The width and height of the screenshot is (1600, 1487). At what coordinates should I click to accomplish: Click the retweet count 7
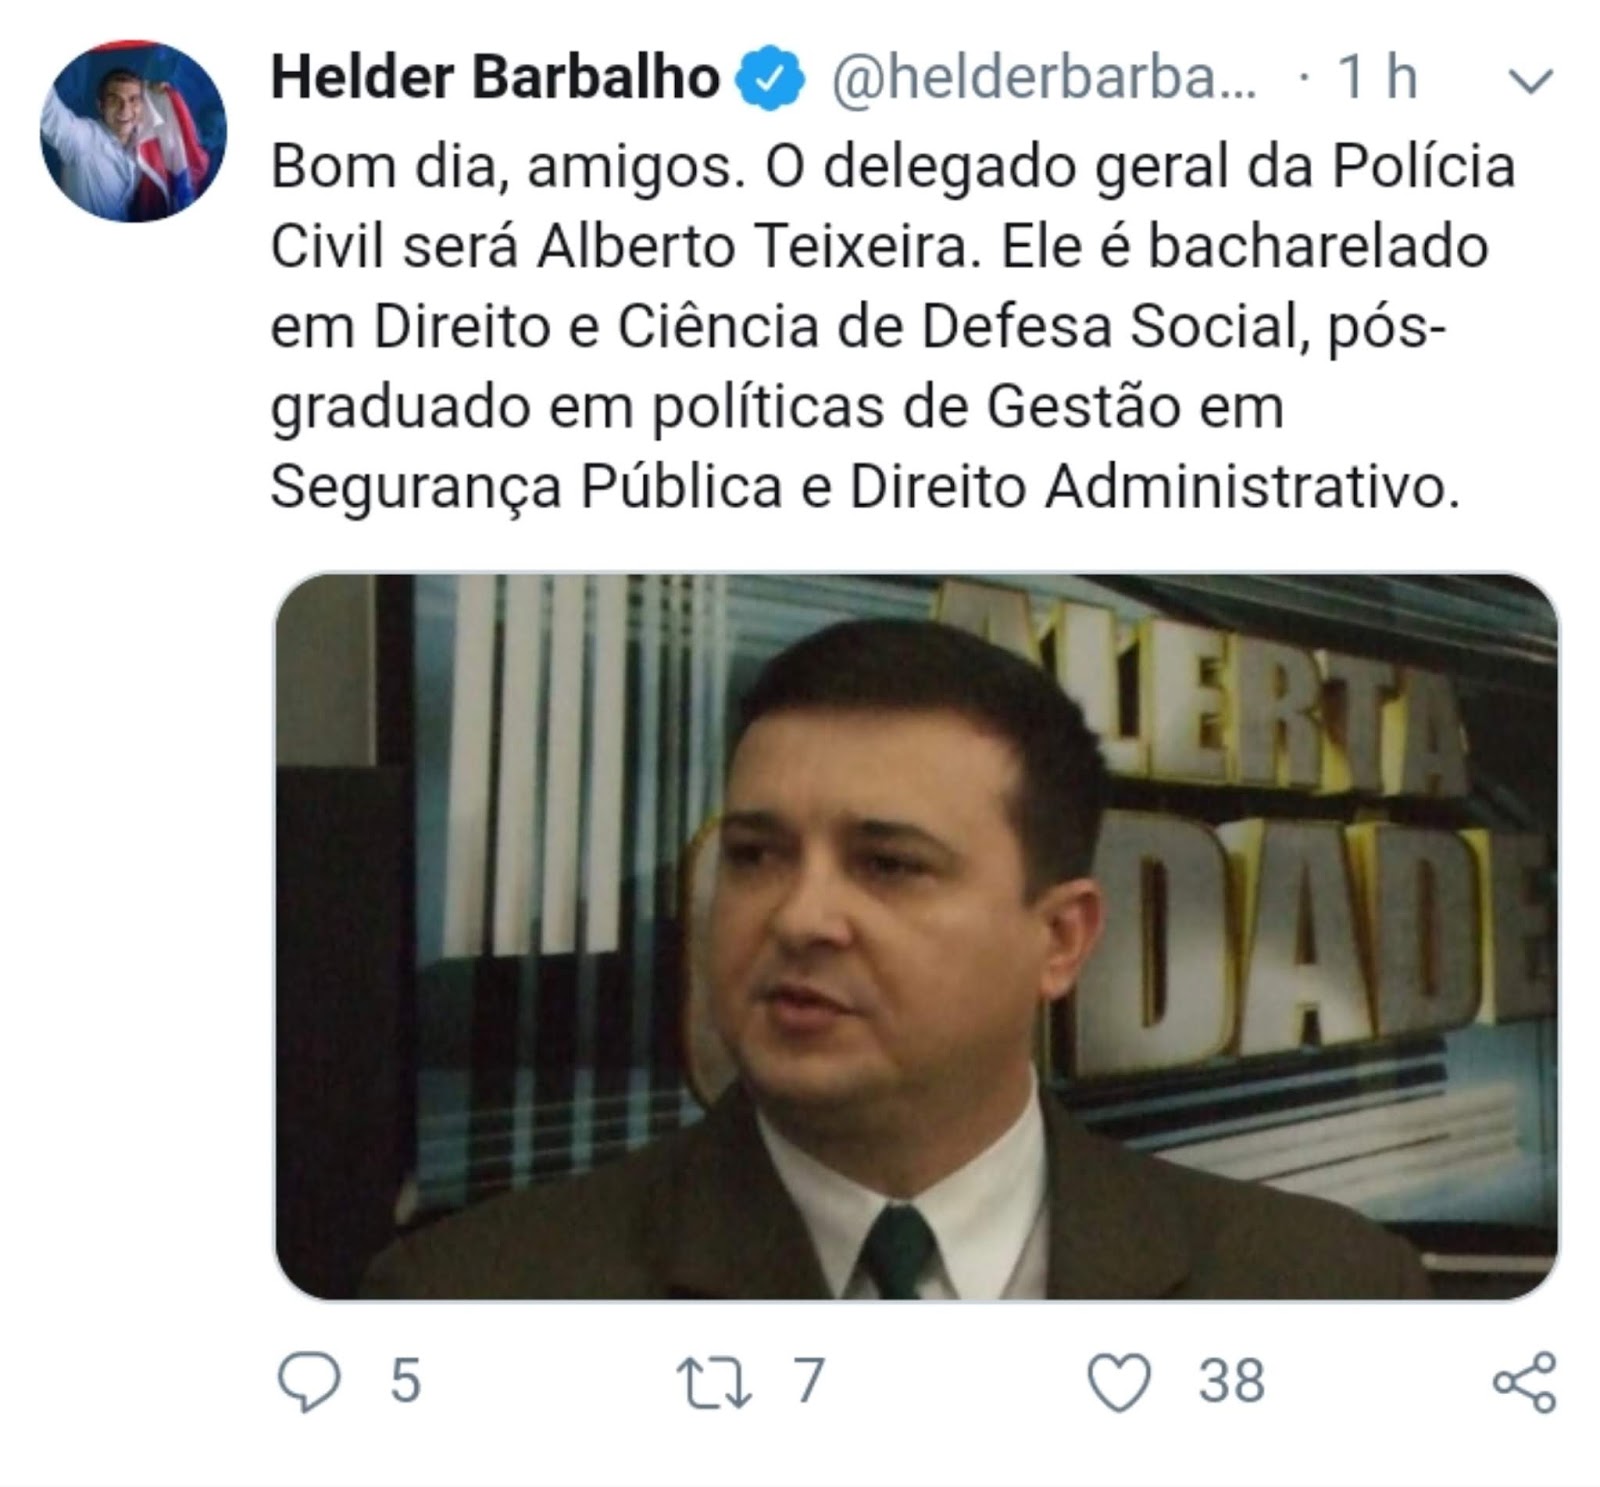coord(809,1381)
